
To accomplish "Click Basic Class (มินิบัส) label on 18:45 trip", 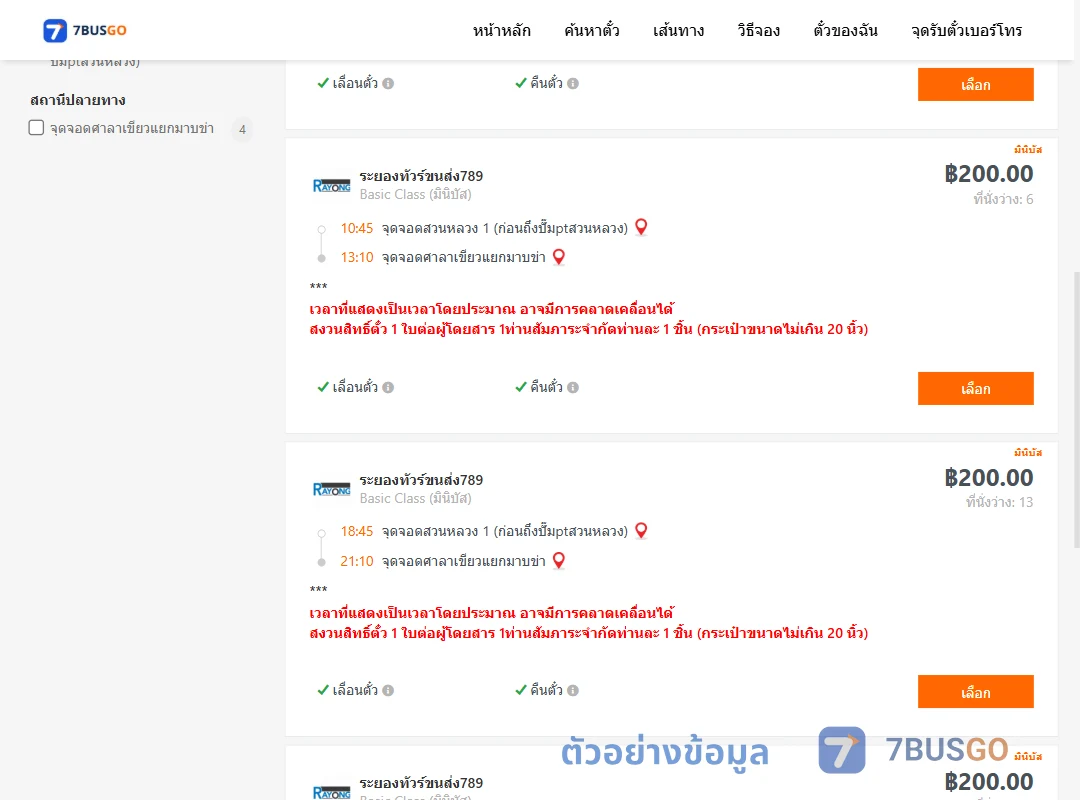I will pyautogui.click(x=415, y=498).
